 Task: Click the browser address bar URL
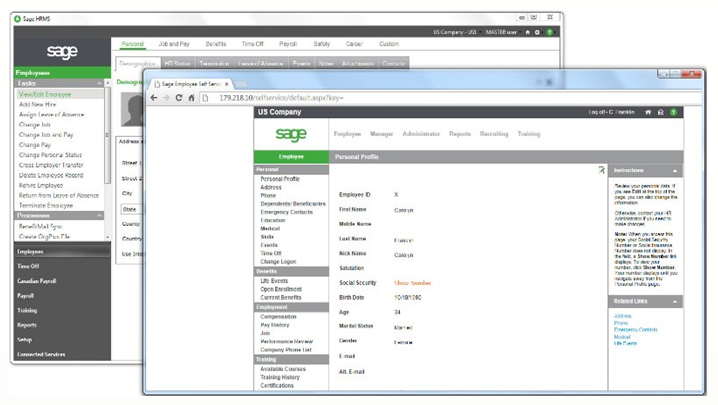coord(281,98)
